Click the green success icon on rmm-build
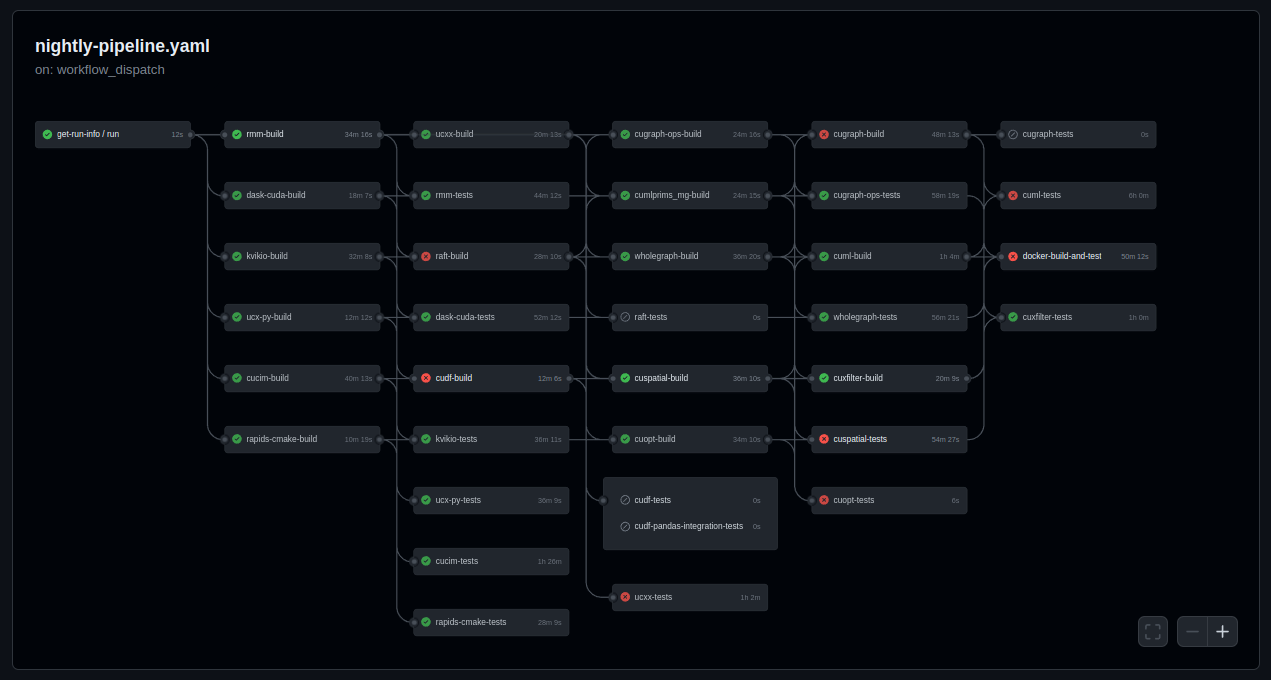The image size is (1271, 680). pos(237,134)
